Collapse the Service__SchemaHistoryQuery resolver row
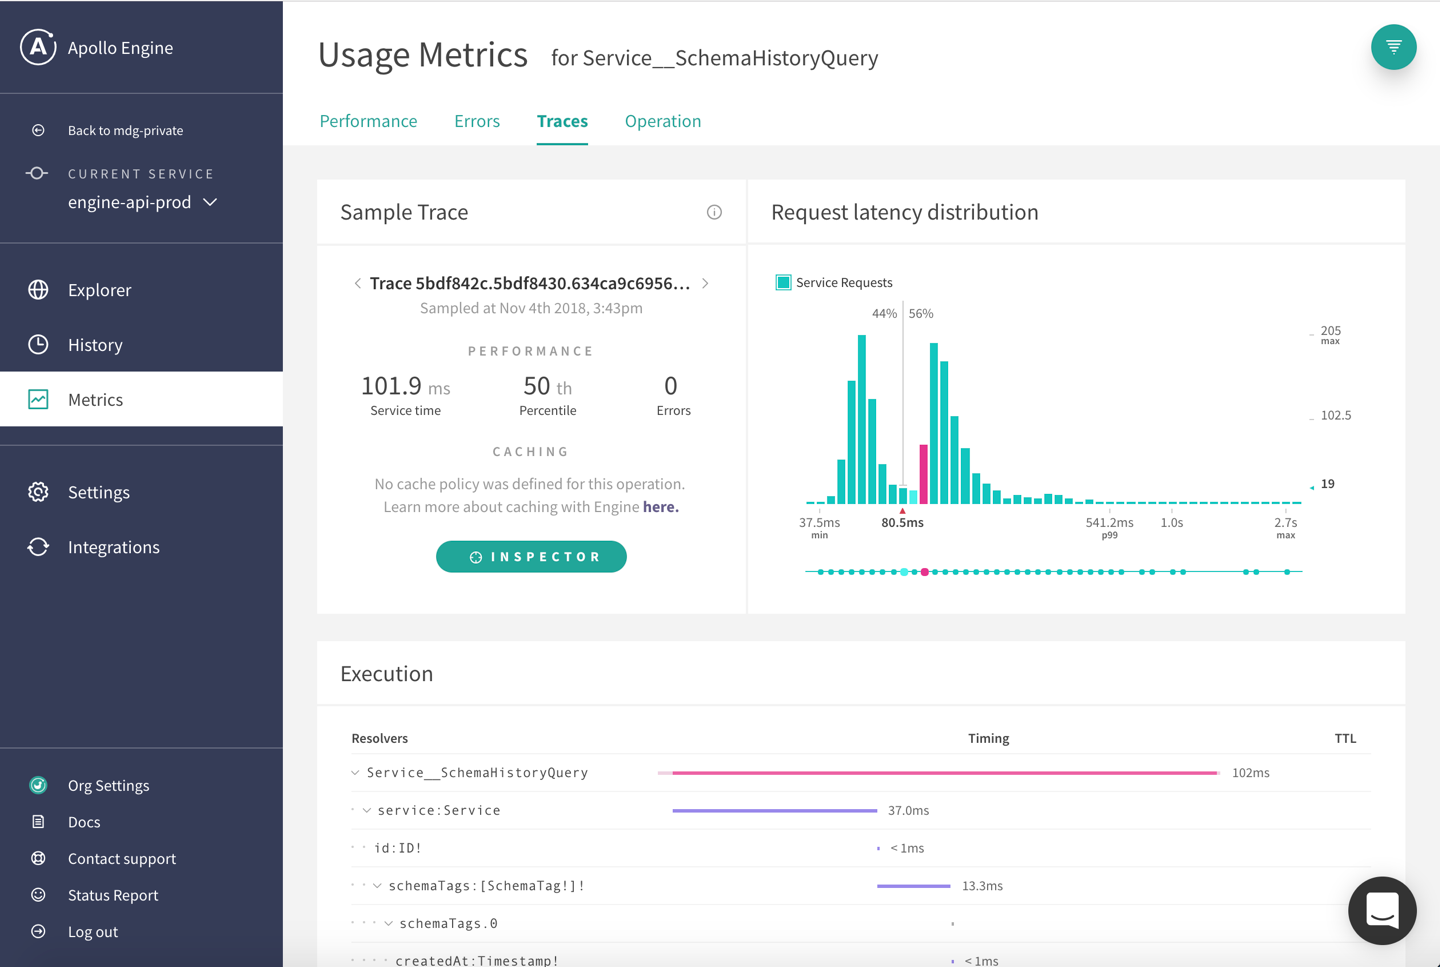 (355, 773)
